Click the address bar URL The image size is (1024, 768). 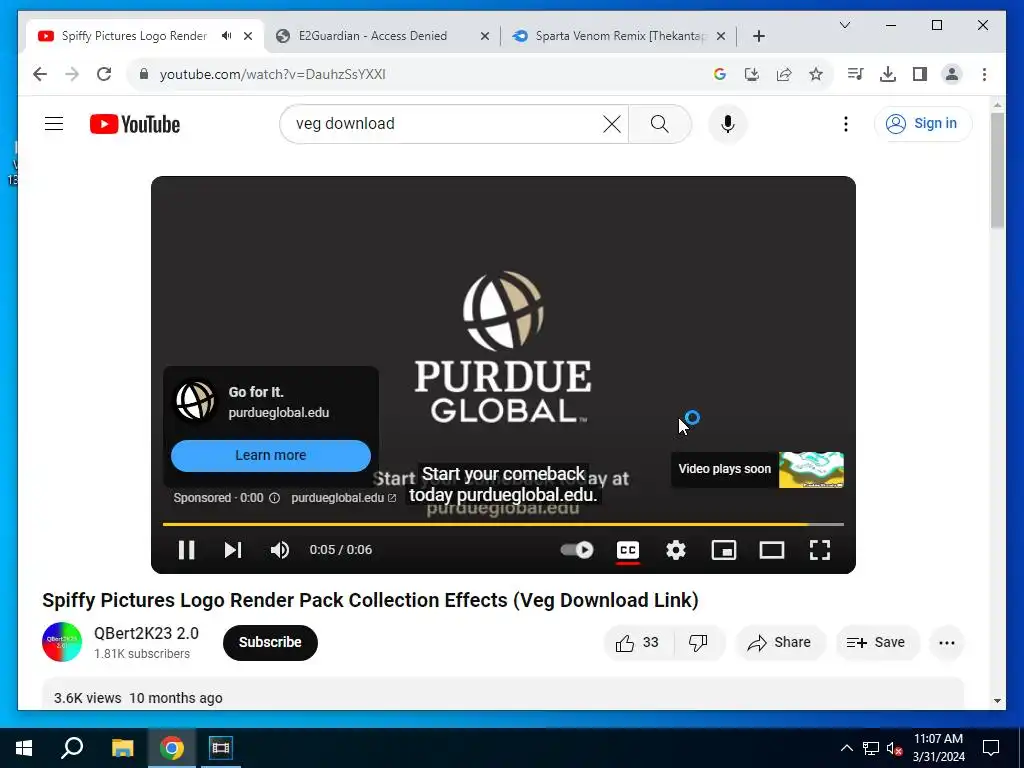[272, 74]
